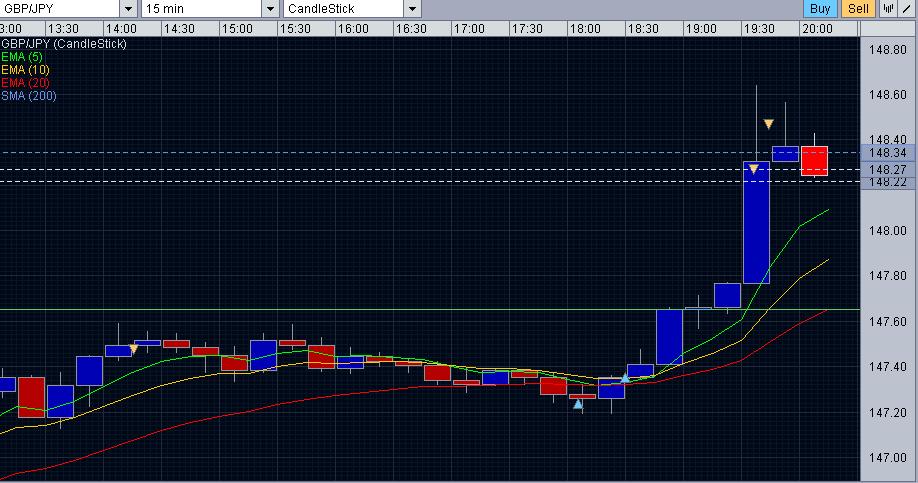
Task: Click the 148.27 price level label
Action: pos(888,169)
